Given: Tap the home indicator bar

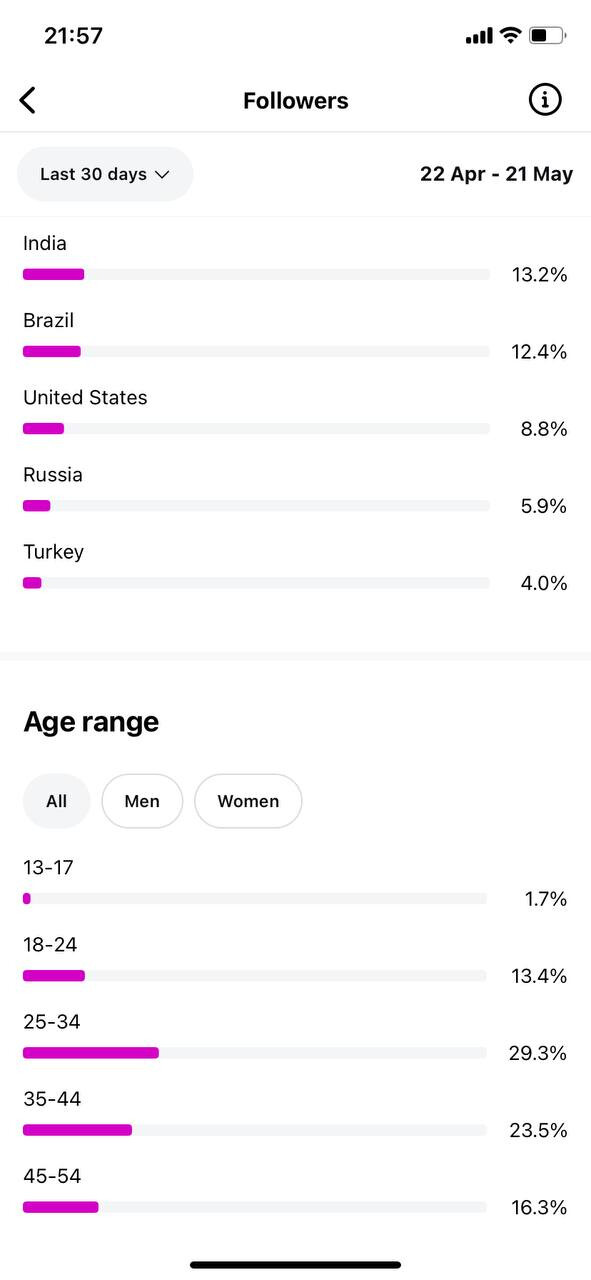Looking at the screenshot, I should pos(296,1265).
